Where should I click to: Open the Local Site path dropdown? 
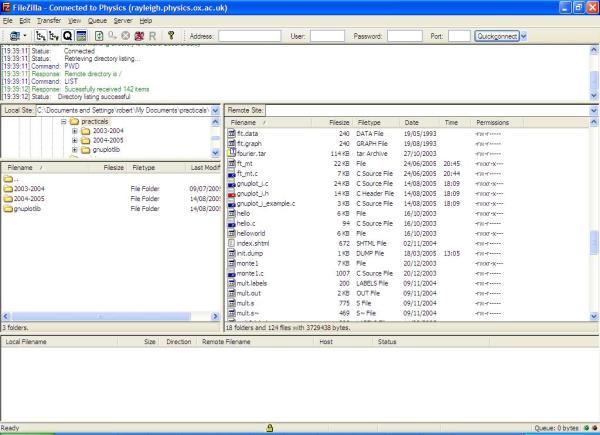coord(215,110)
